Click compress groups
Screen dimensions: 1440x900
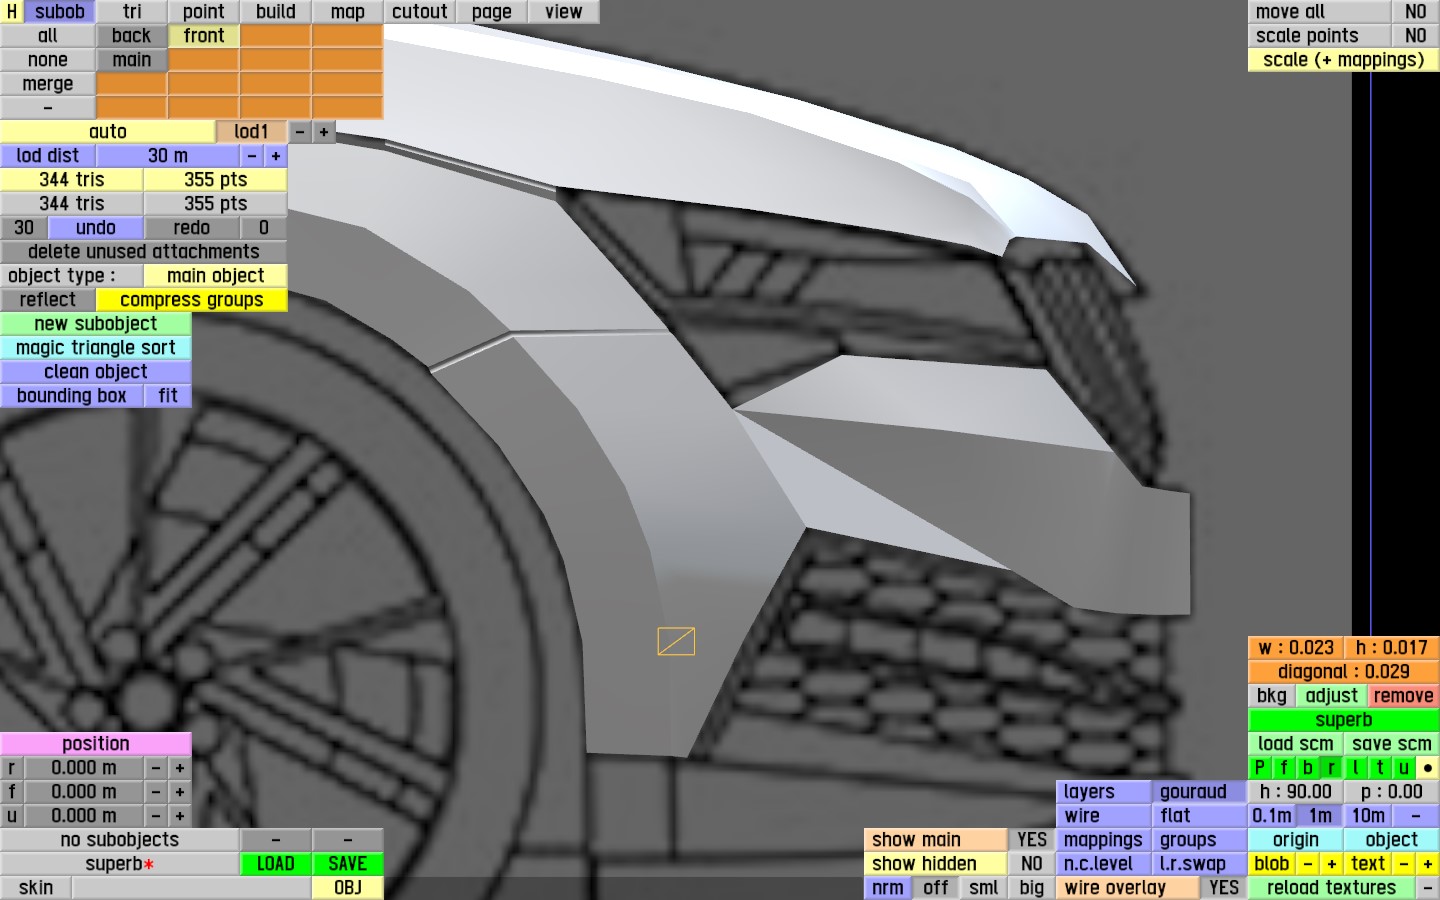[192, 300]
